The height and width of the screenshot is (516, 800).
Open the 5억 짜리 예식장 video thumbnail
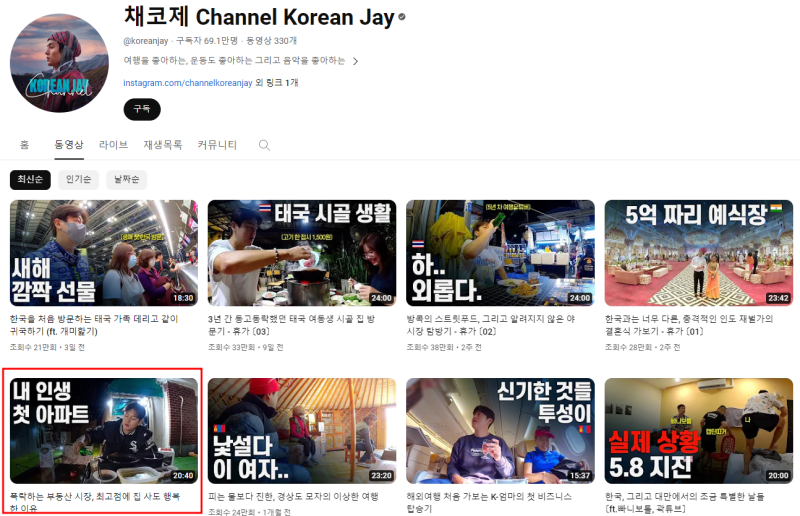pos(698,253)
